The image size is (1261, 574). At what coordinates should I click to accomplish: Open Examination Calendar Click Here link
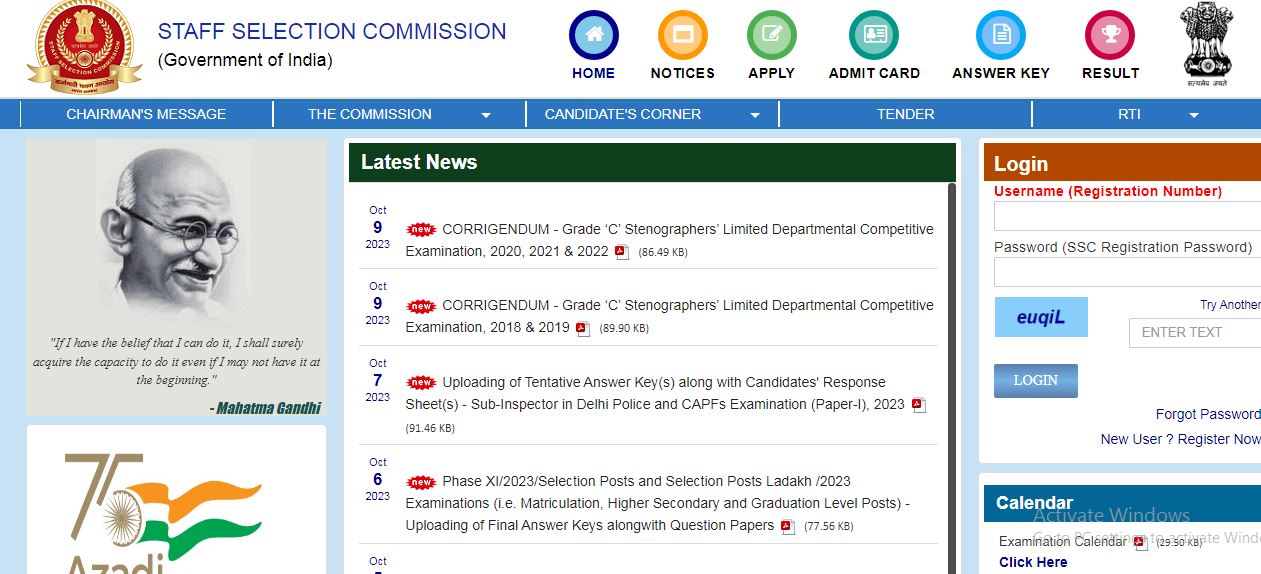1032,562
